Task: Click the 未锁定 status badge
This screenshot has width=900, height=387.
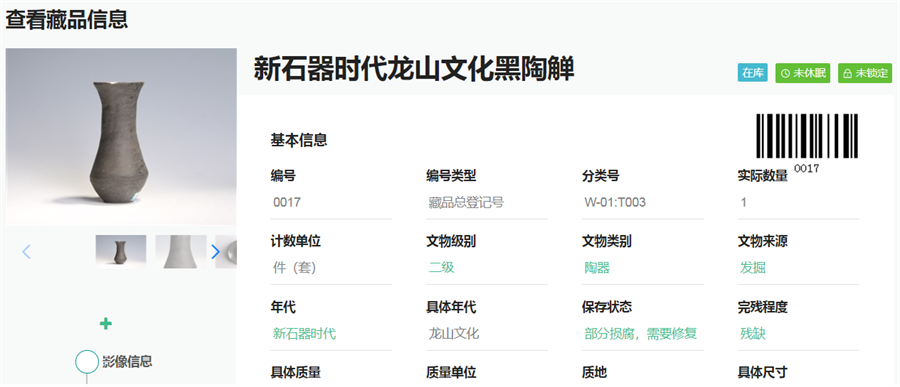Action: [865, 73]
